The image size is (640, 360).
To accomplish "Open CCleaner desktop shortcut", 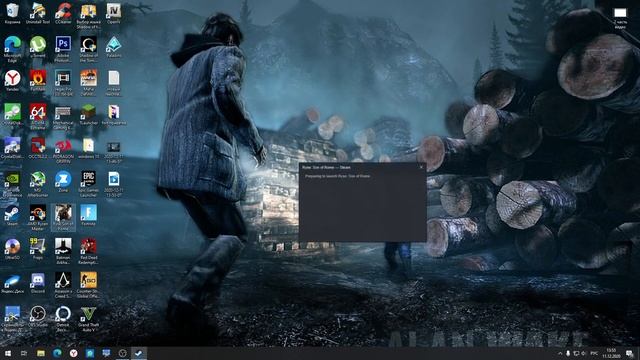I will 63,13.
